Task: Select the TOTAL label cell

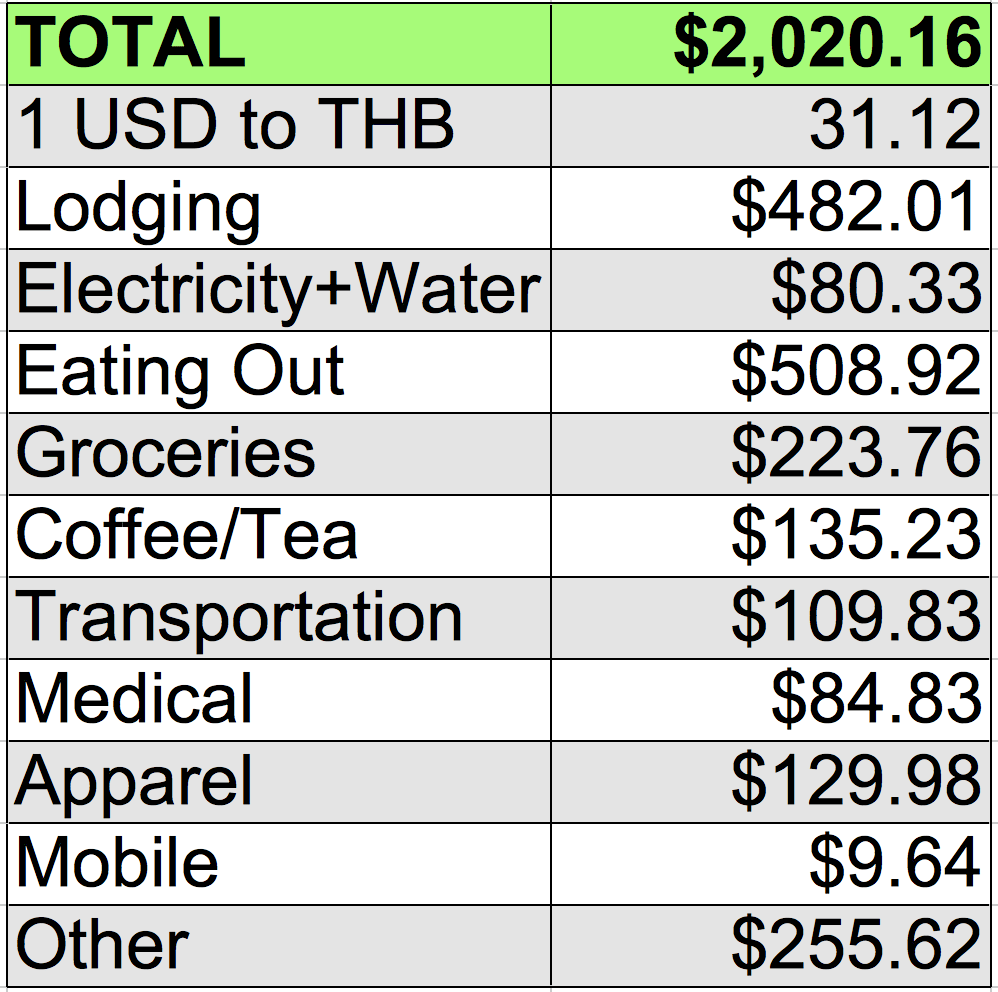Action: [x=278, y=44]
